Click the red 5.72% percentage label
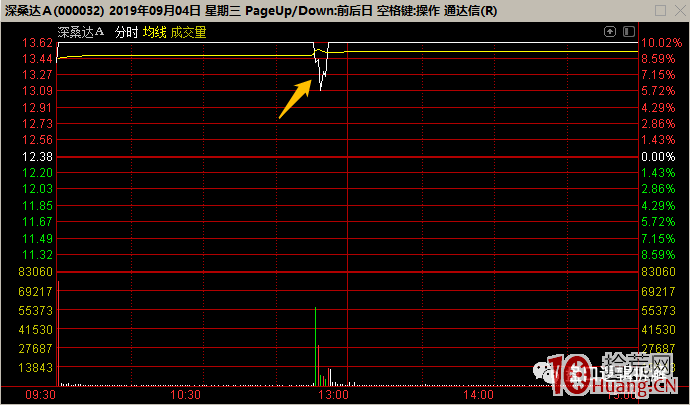 click(658, 91)
